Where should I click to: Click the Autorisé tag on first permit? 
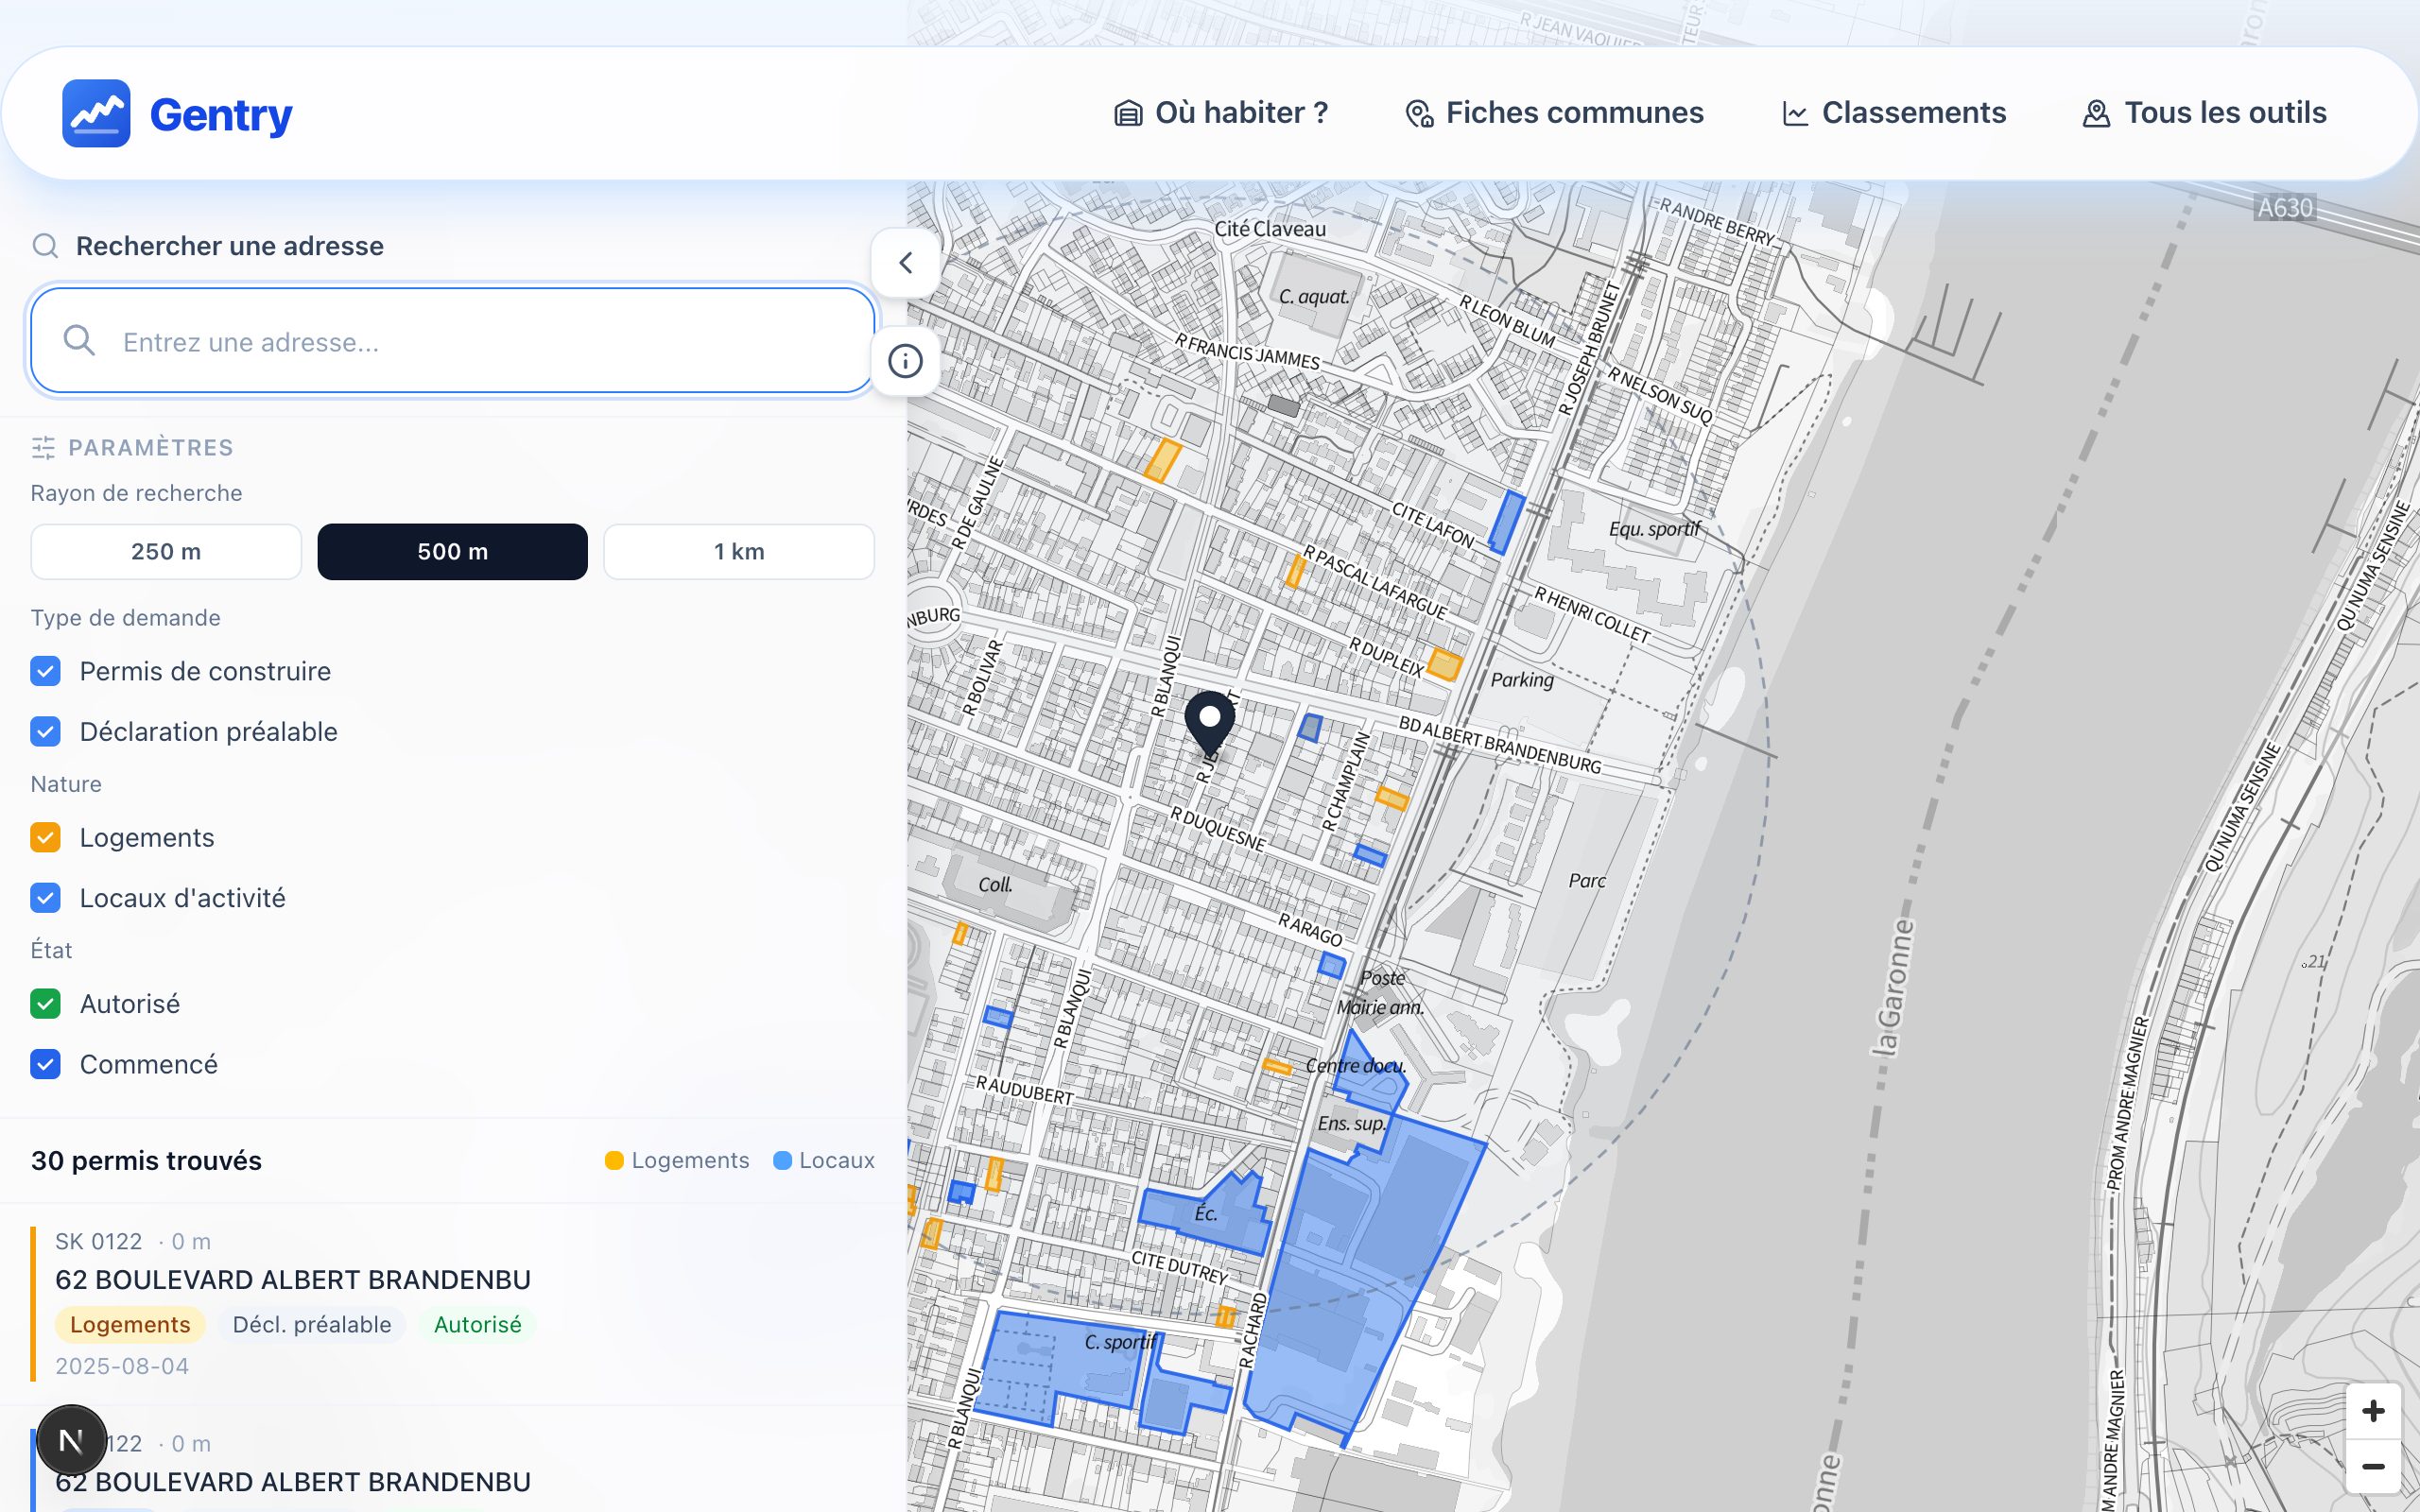coord(478,1325)
